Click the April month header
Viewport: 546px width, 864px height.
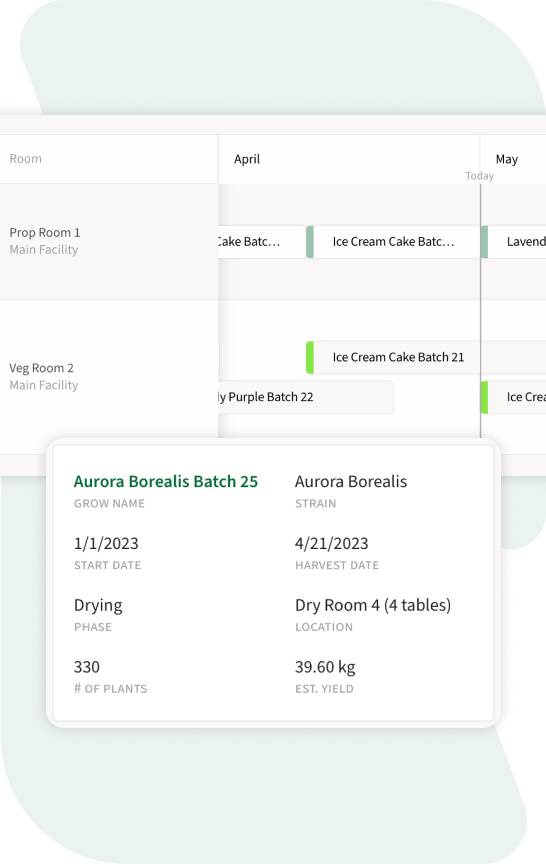point(247,159)
